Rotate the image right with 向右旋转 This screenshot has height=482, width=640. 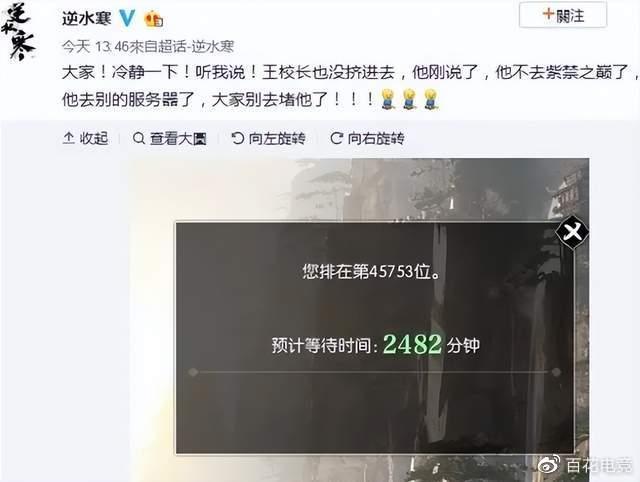click(x=367, y=139)
